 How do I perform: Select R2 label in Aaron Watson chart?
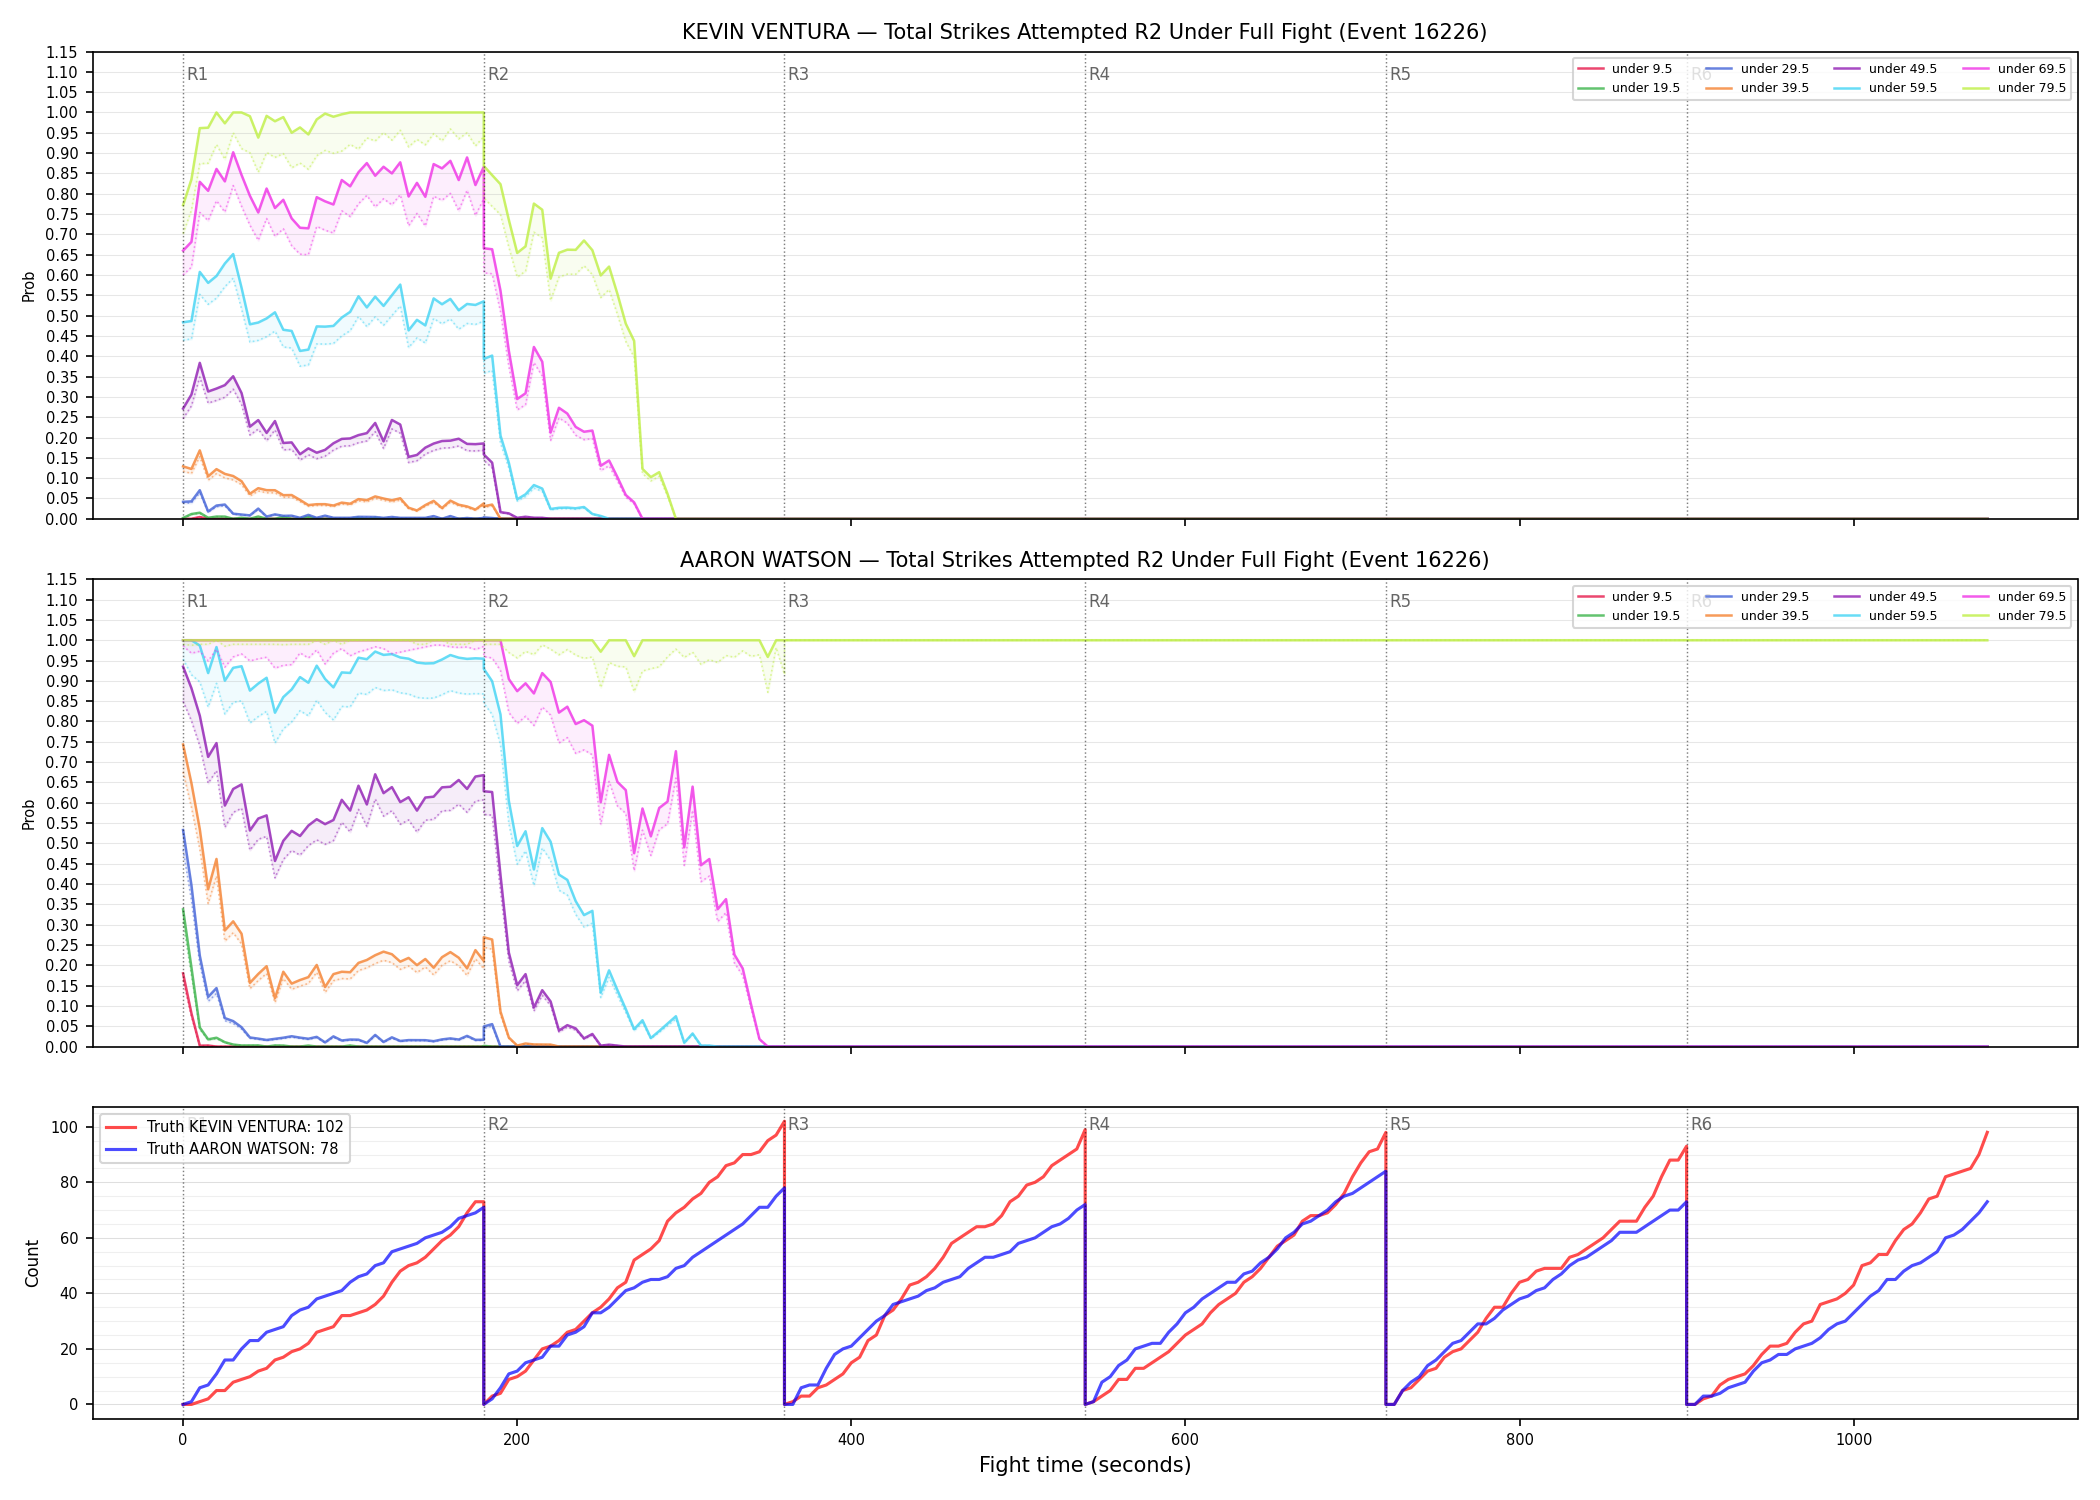pos(498,601)
